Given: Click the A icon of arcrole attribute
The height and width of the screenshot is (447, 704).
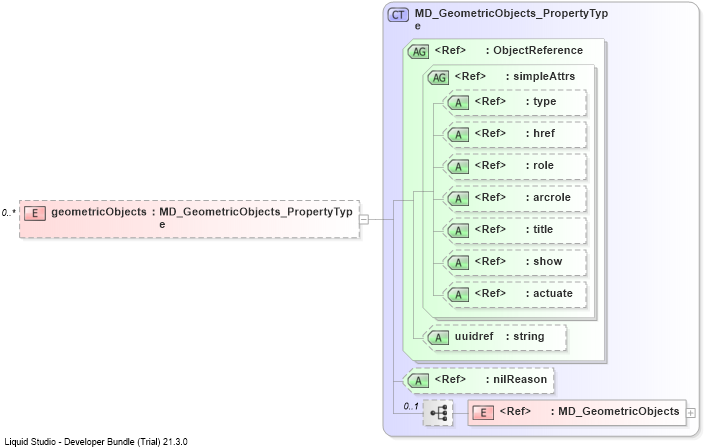Looking at the screenshot, I should 458,198.
